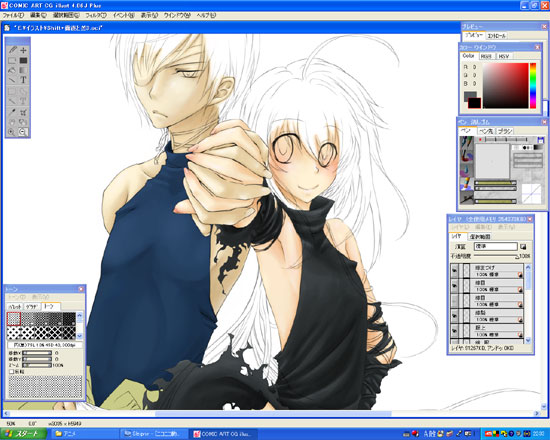Click the icon next to the blend mode box
Screen dimensions: 550x440
click(523, 247)
